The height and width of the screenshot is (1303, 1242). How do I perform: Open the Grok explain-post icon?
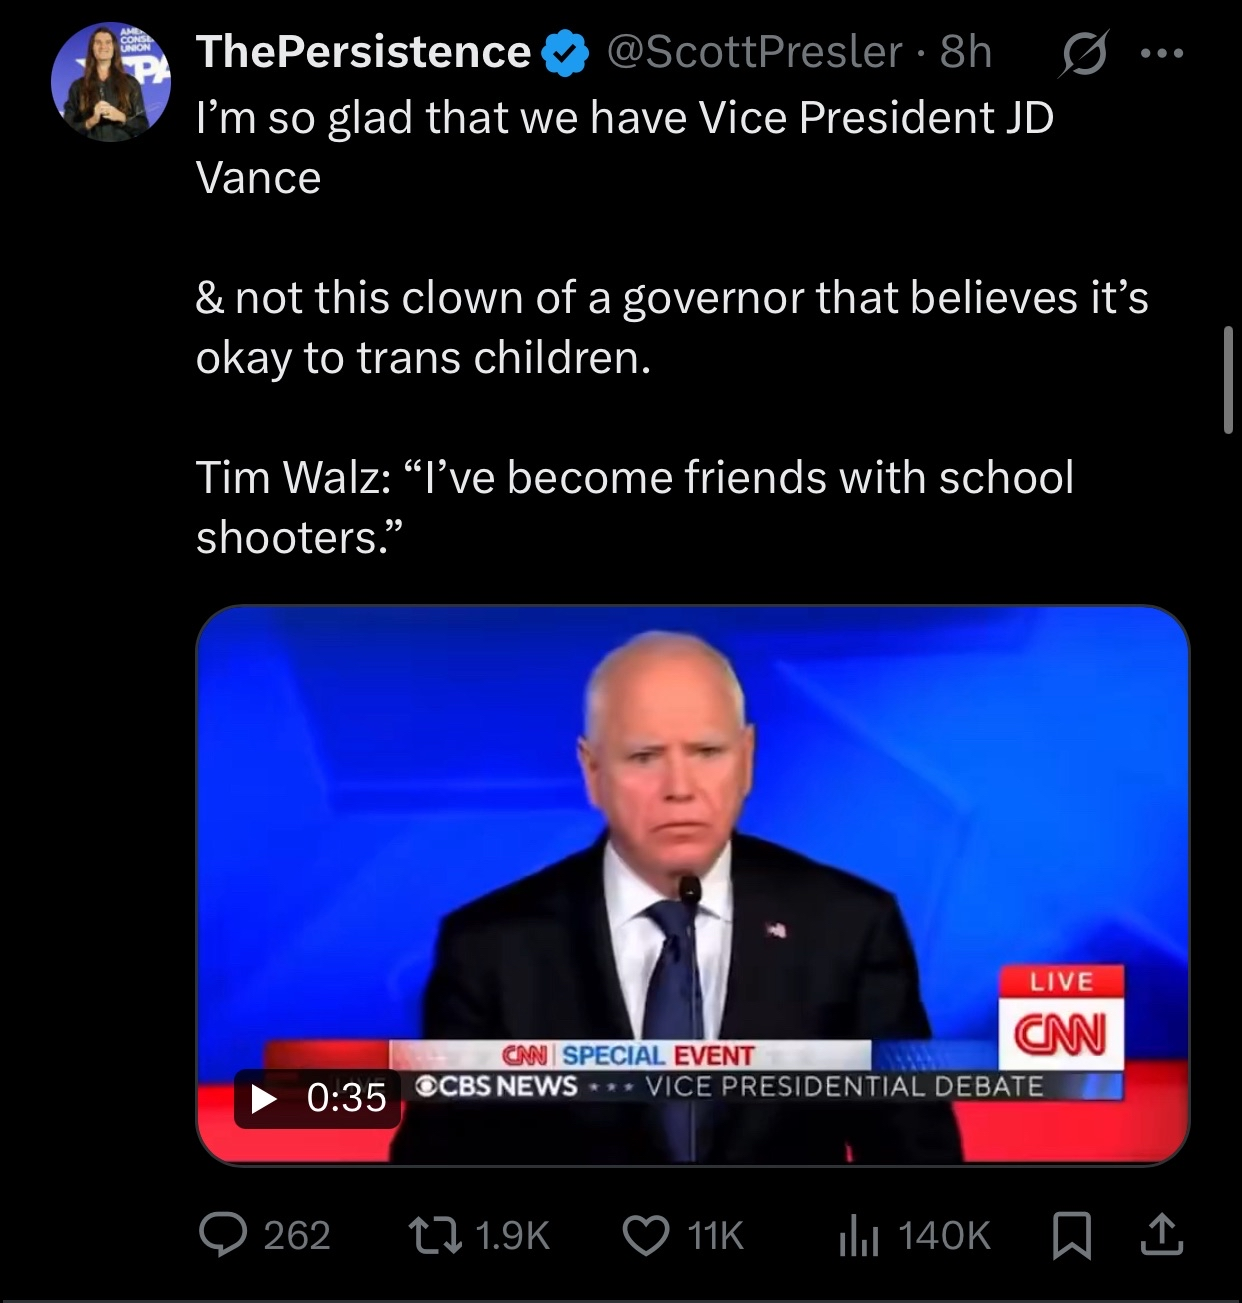(x=1081, y=53)
